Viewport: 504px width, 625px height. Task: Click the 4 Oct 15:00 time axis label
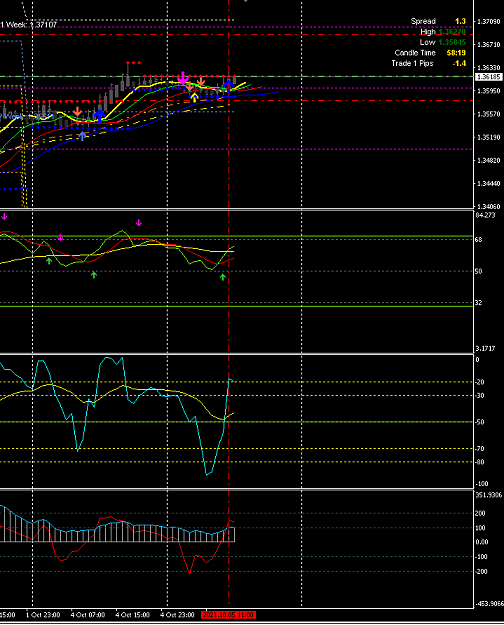click(132, 615)
